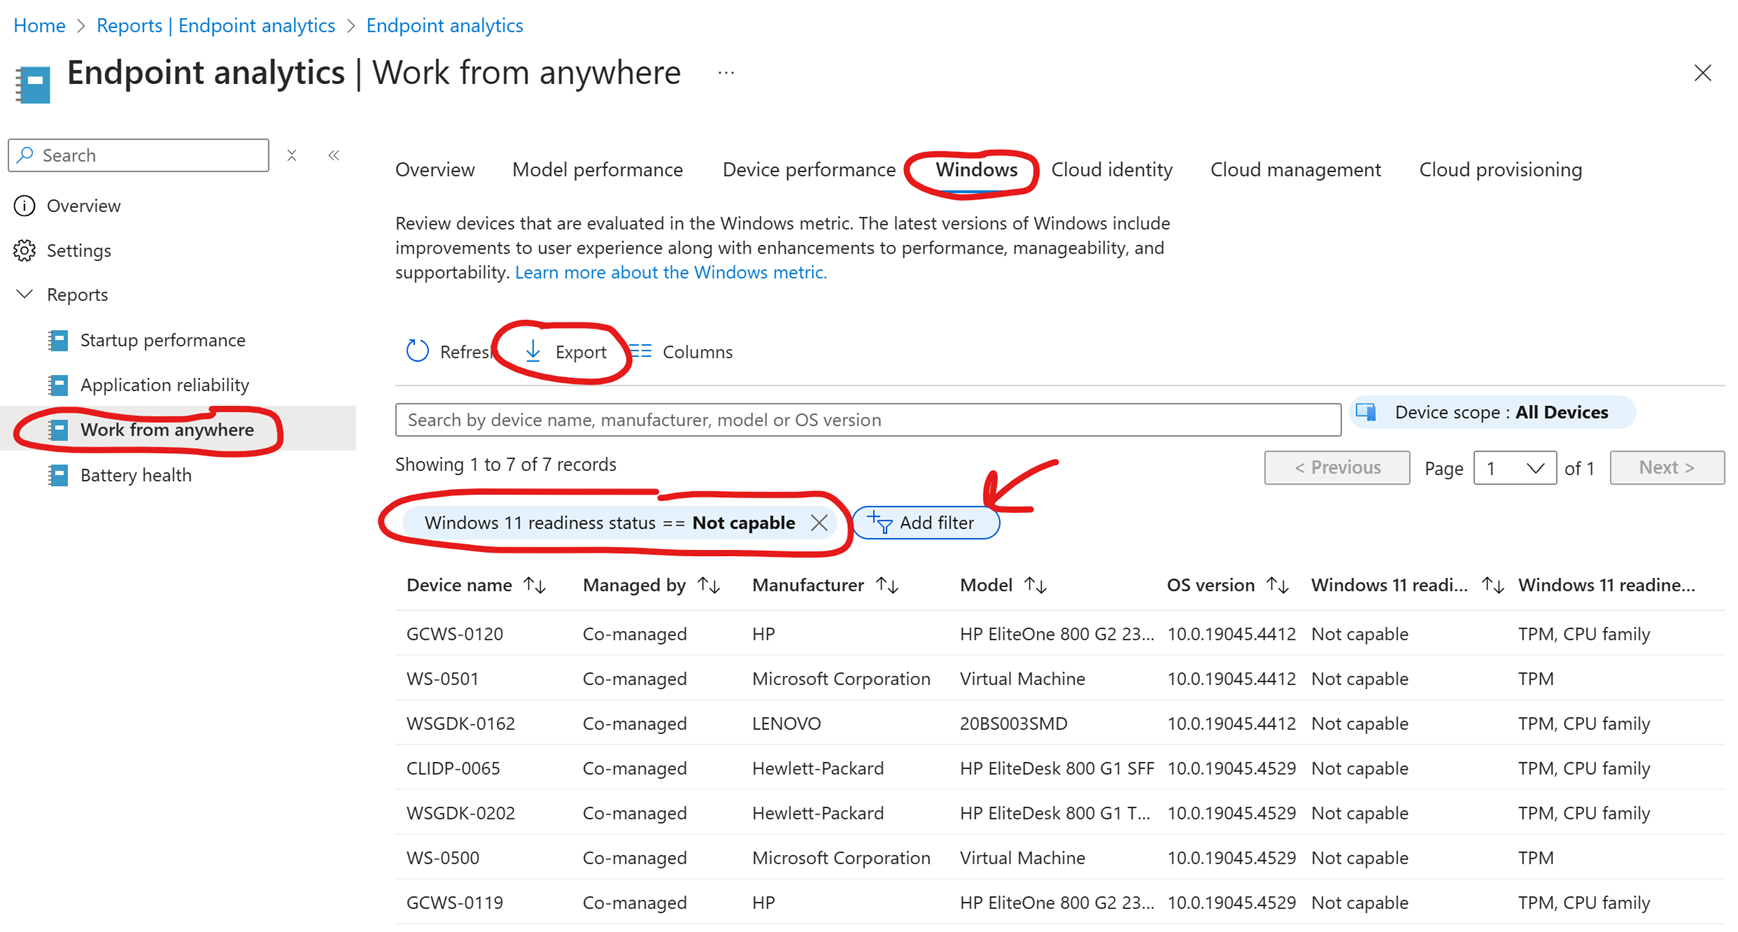The height and width of the screenshot is (932, 1738).
Task: Remove the Not capable readiness filter
Action: [x=819, y=523]
